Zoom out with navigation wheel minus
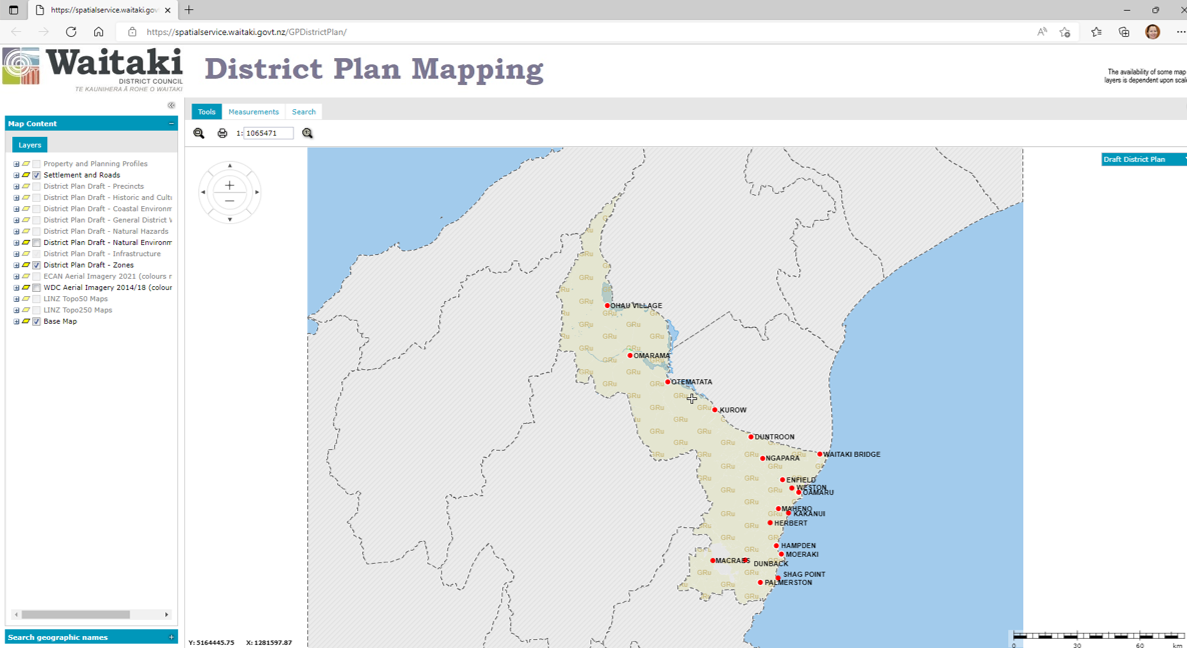This screenshot has height=652, width=1187. (229, 201)
